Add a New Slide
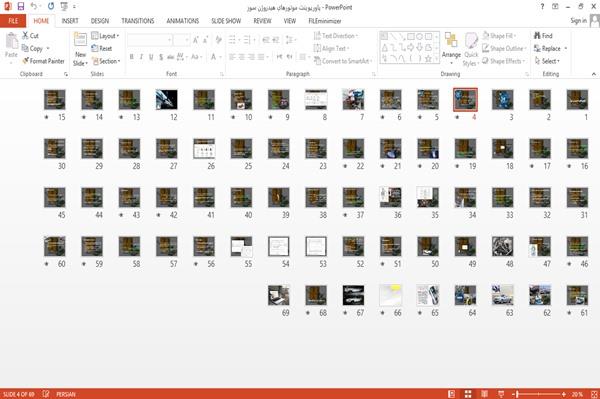 coord(80,50)
